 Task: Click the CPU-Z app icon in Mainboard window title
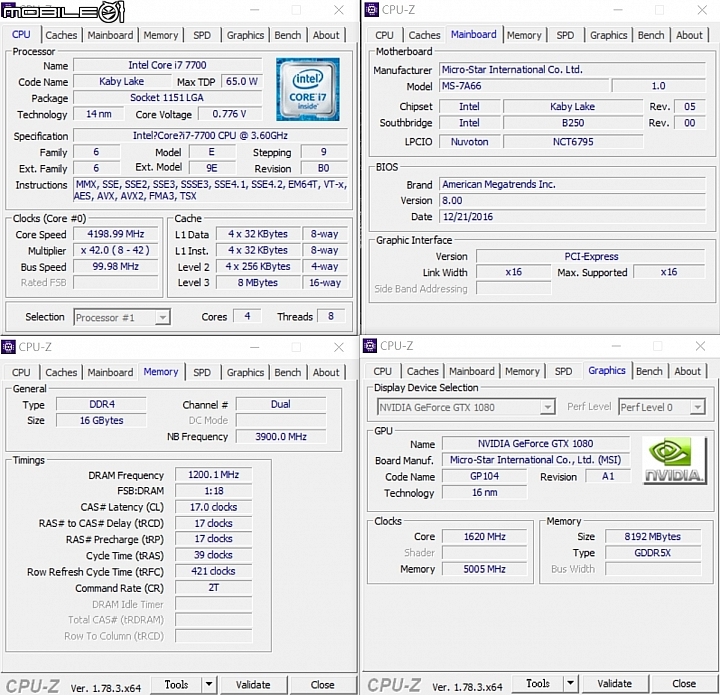(x=371, y=10)
